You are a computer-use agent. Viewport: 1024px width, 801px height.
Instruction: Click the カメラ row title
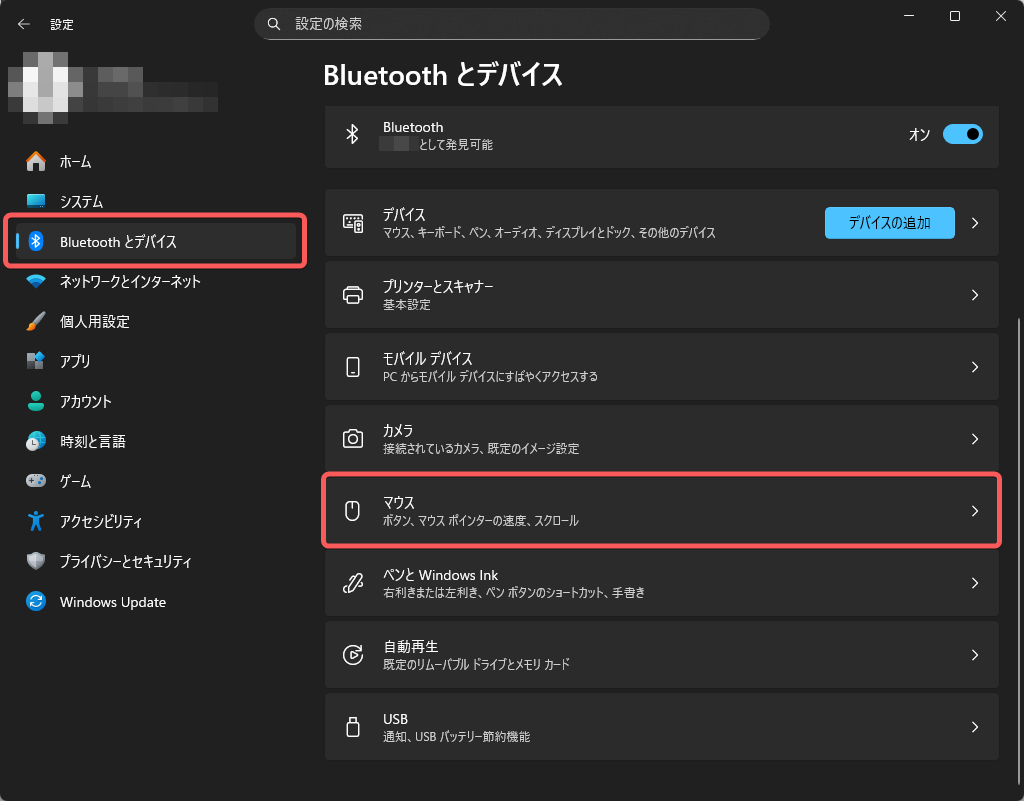pos(398,431)
